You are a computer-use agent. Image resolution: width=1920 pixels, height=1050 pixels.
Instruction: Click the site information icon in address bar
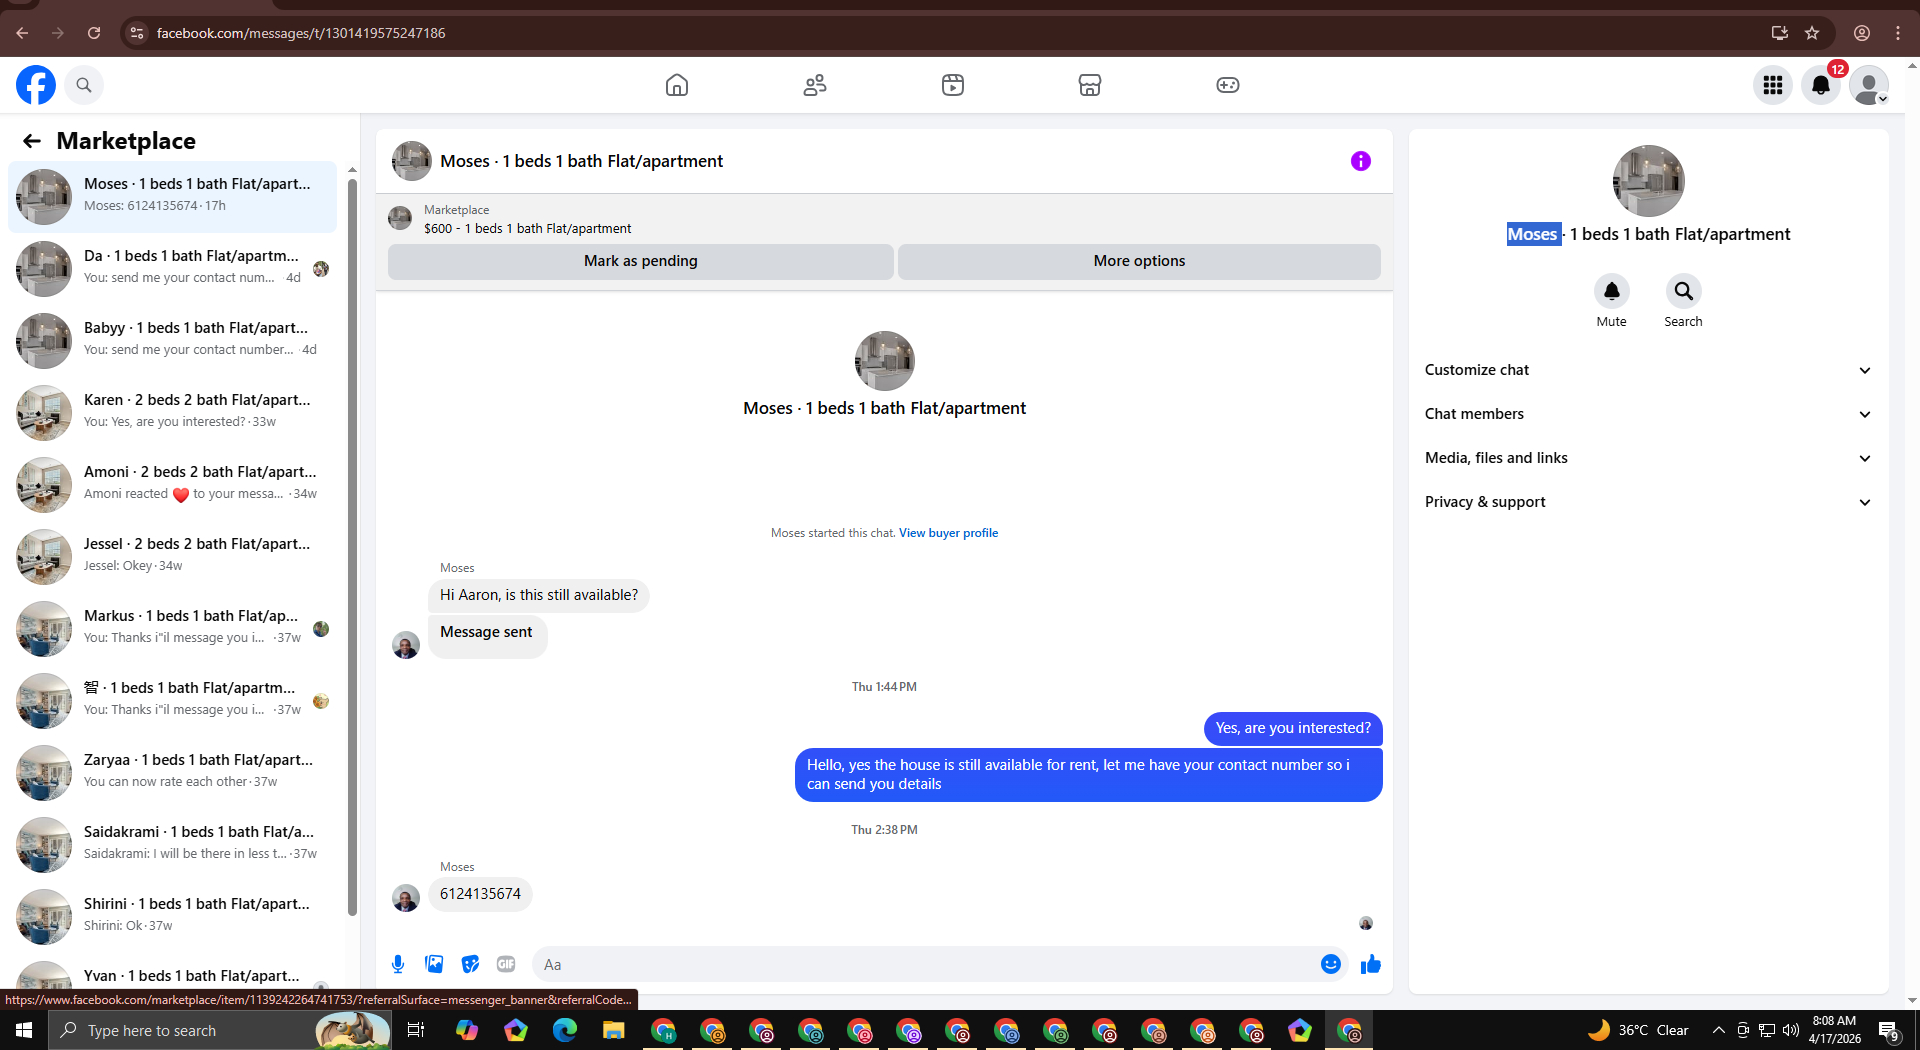coord(137,33)
